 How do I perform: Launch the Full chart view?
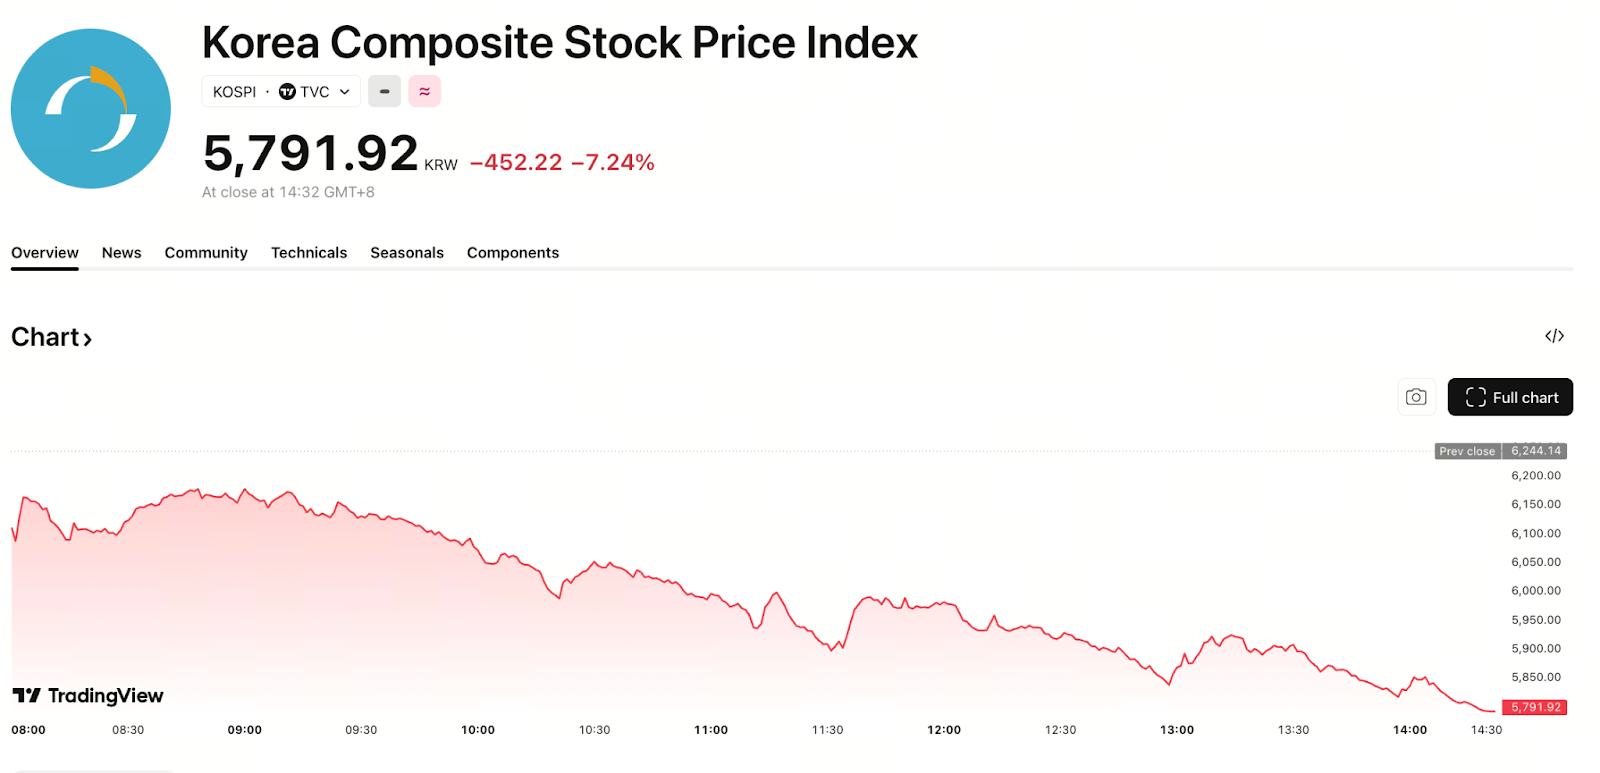(1510, 397)
